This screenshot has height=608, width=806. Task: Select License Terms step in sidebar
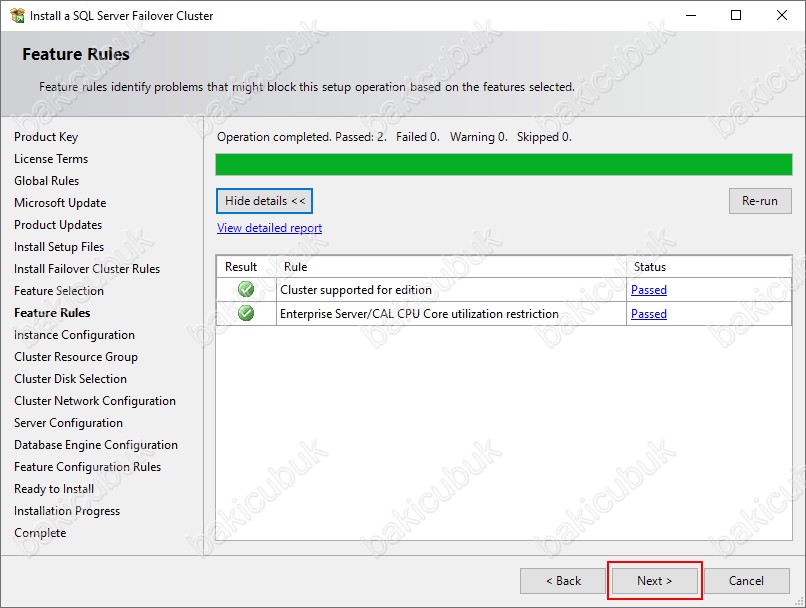pyautogui.click(x=51, y=159)
